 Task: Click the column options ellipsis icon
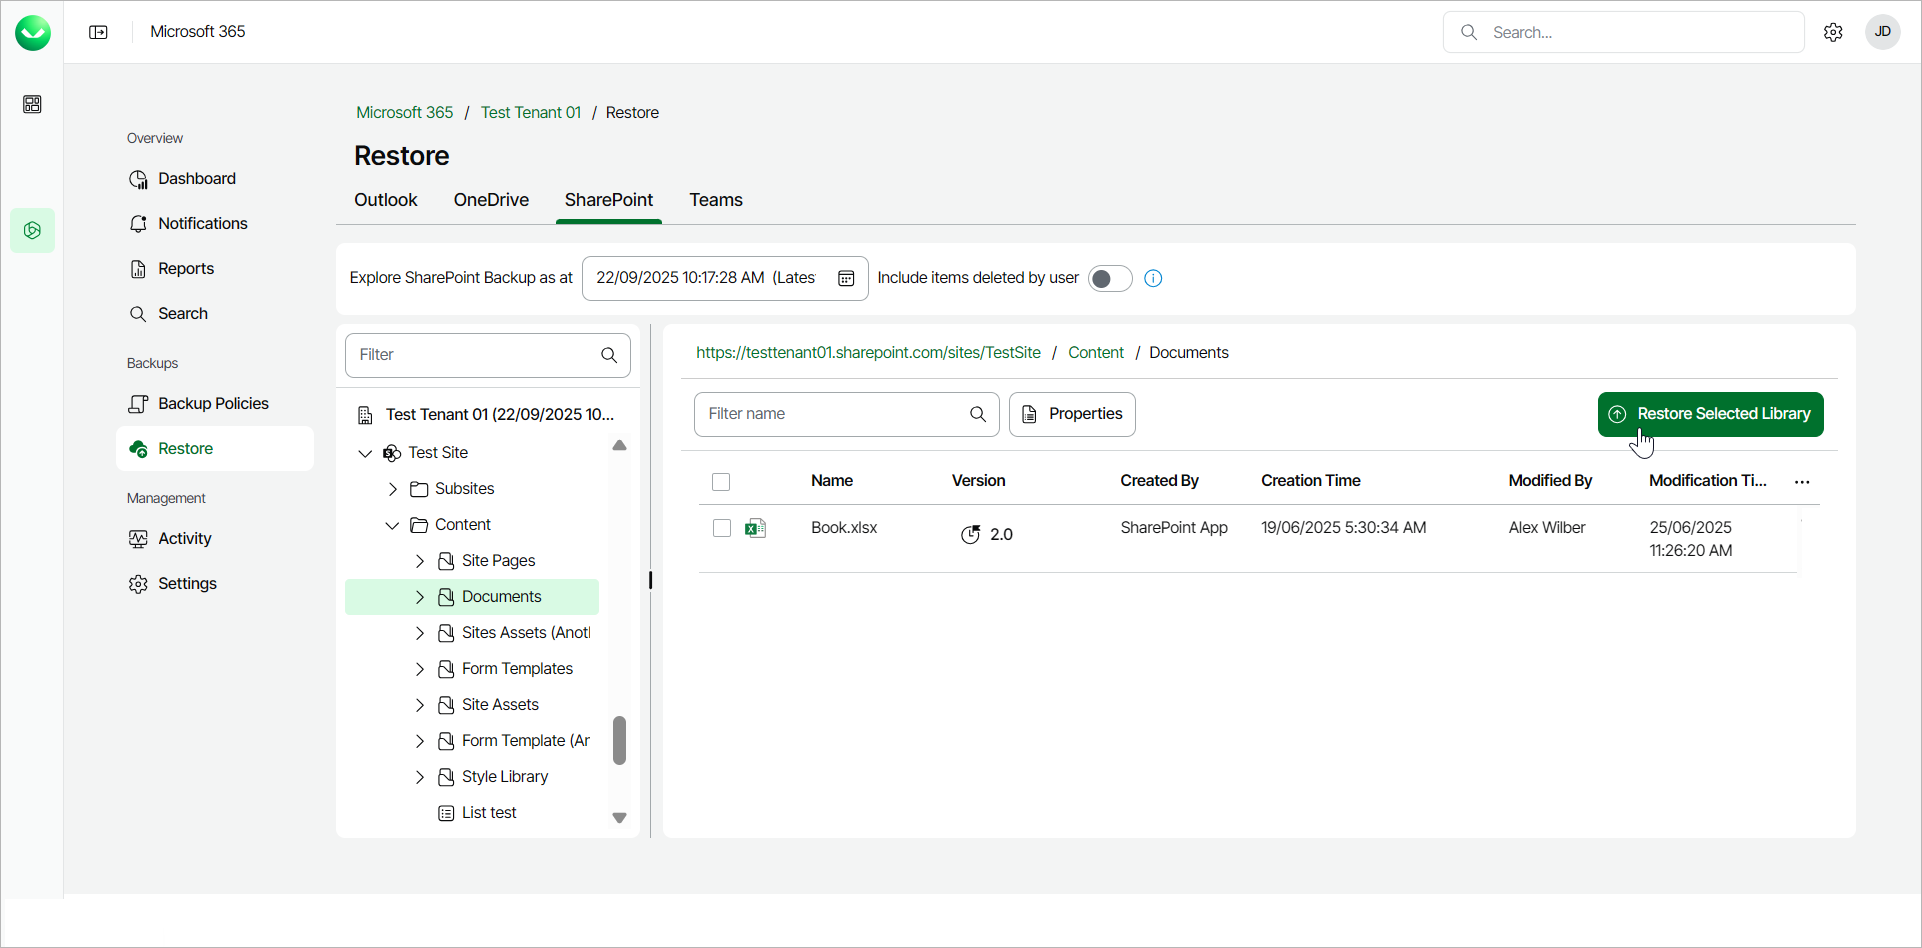(x=1802, y=482)
